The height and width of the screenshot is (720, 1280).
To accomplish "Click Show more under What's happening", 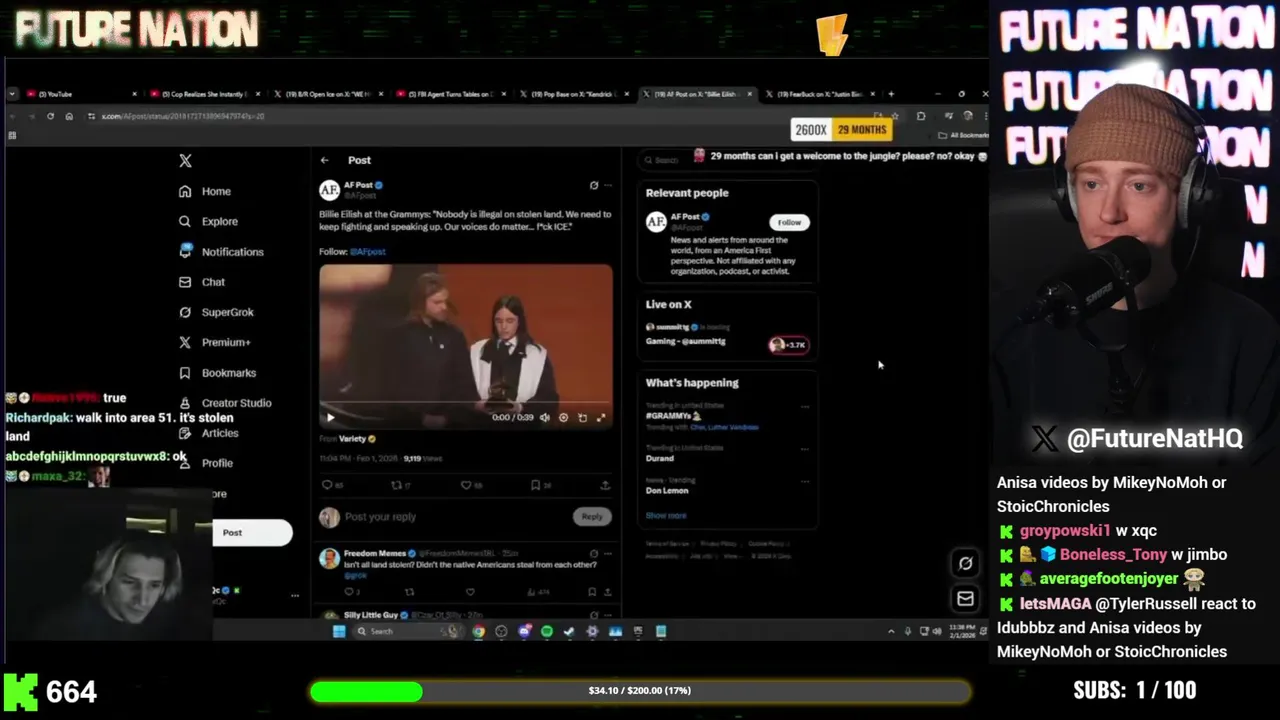I will (x=666, y=515).
